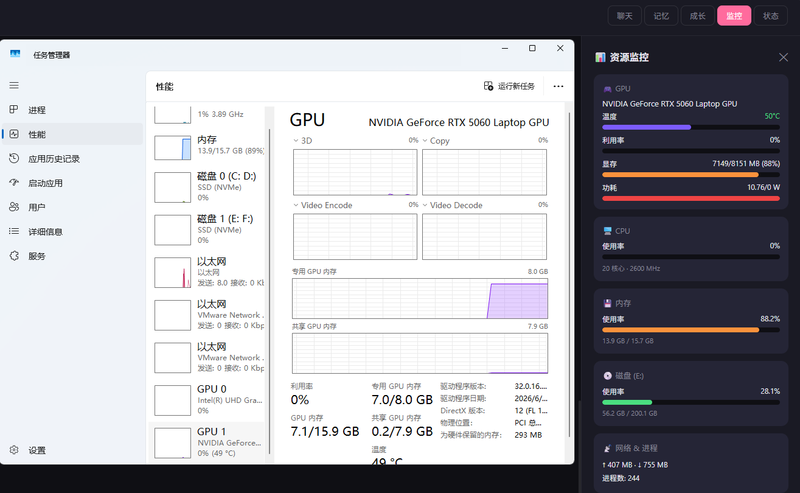800x493 pixels.
Task: Click the 56.2 GB / 200.1 GB disk text
Action: point(630,413)
